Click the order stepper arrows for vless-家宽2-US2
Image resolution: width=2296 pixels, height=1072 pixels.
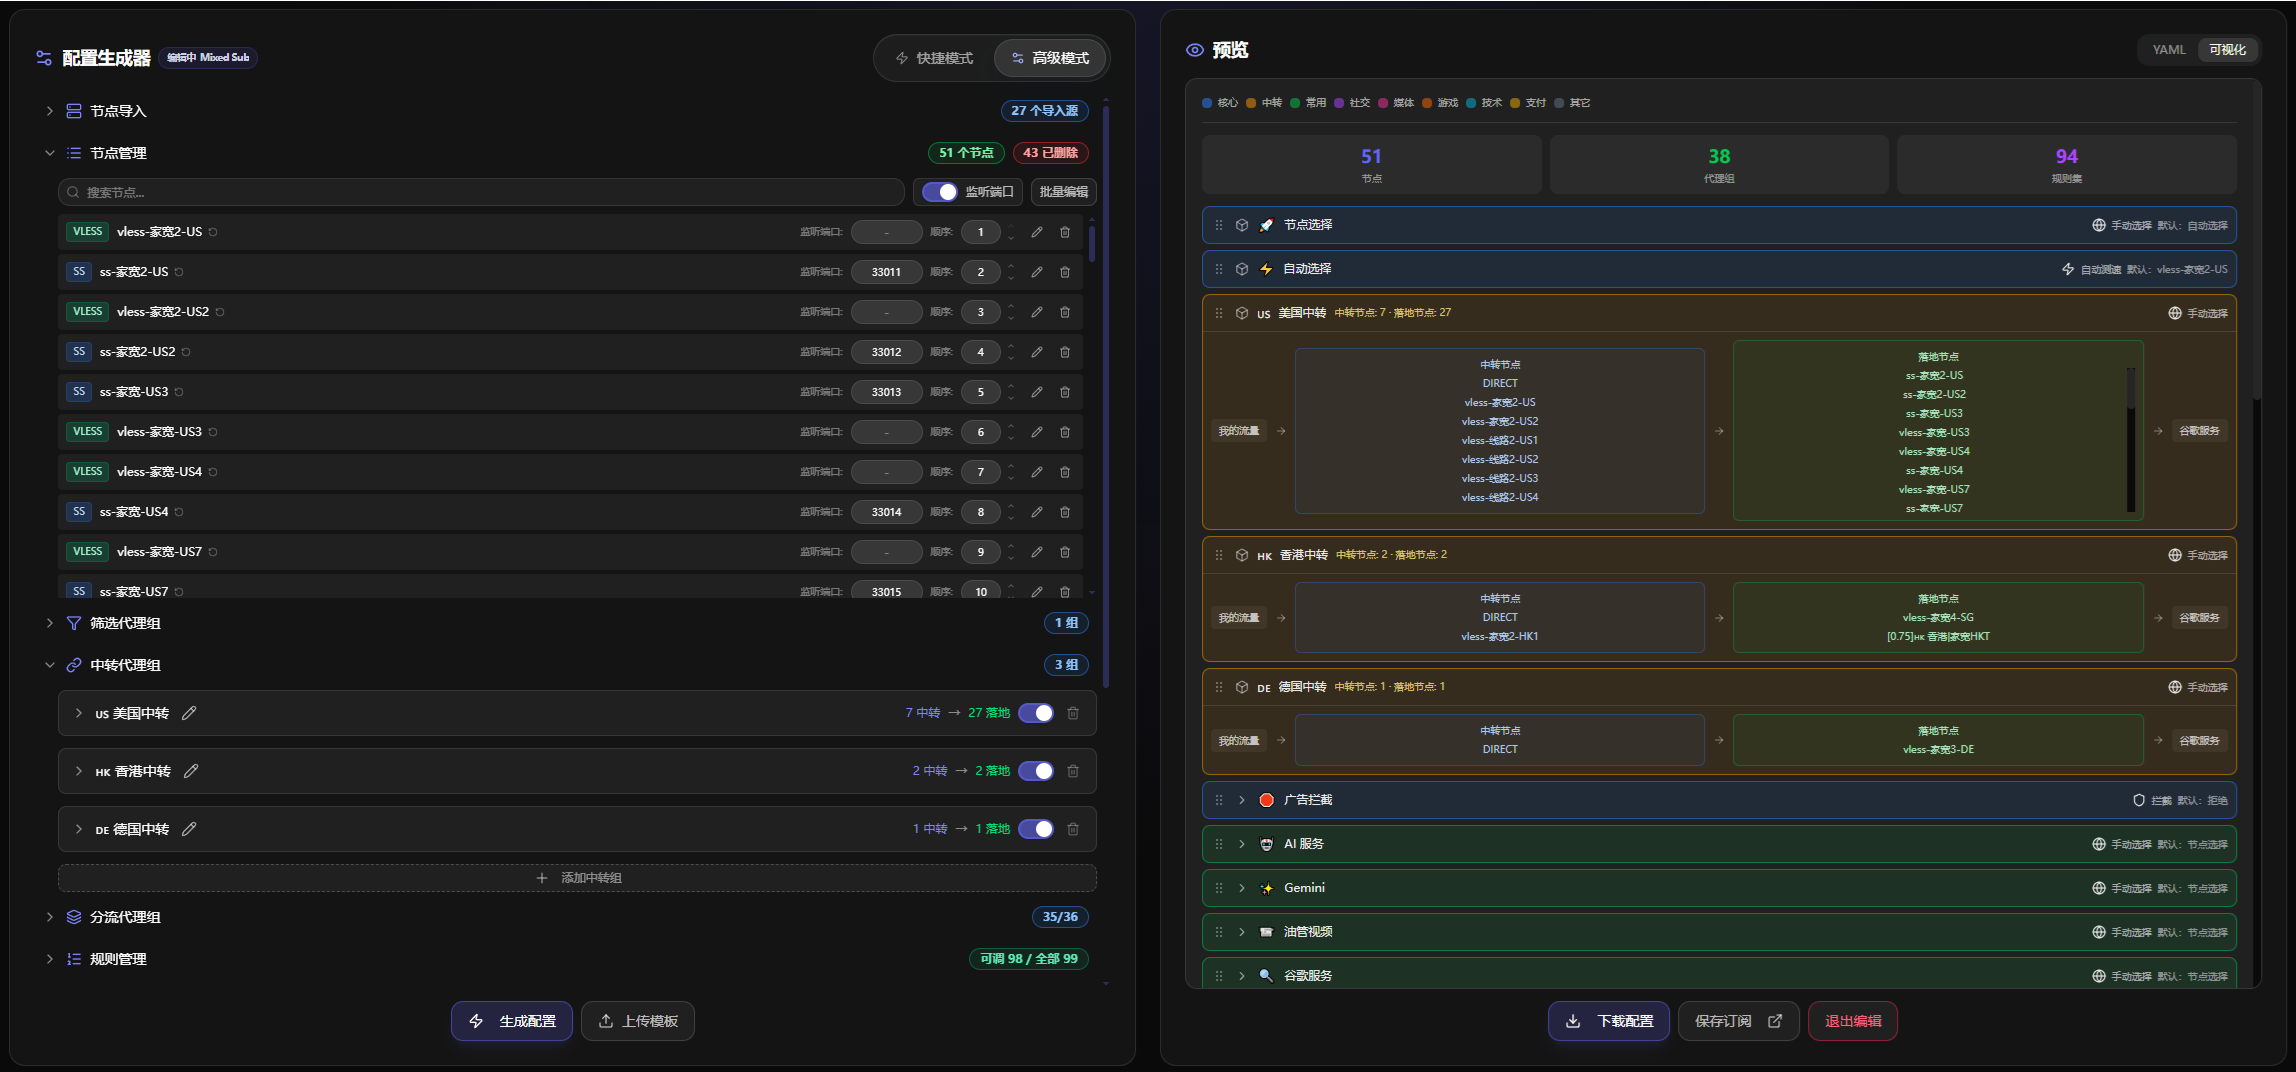click(1011, 312)
